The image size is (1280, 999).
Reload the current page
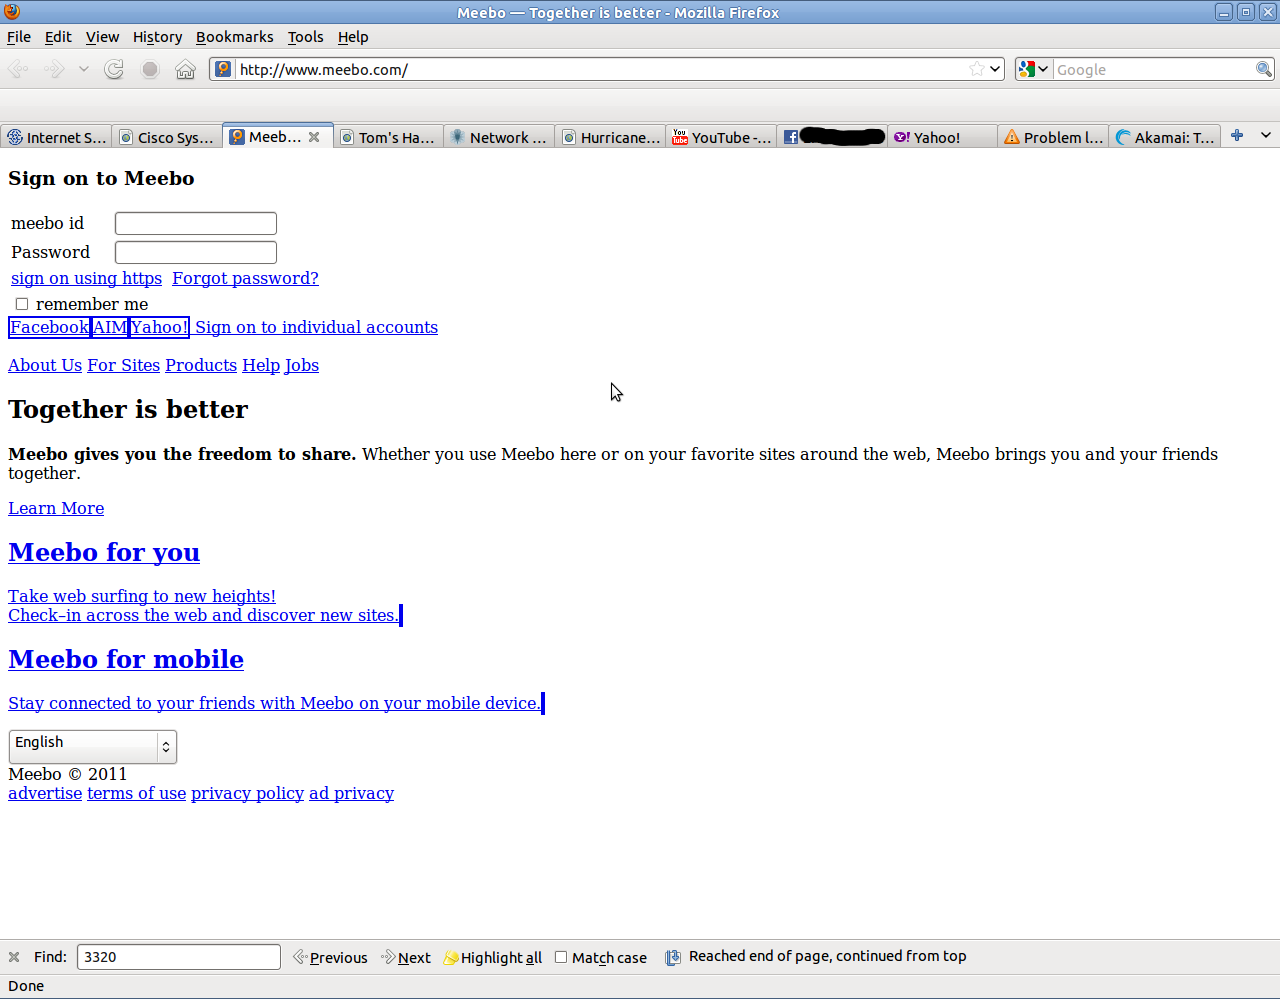point(114,69)
